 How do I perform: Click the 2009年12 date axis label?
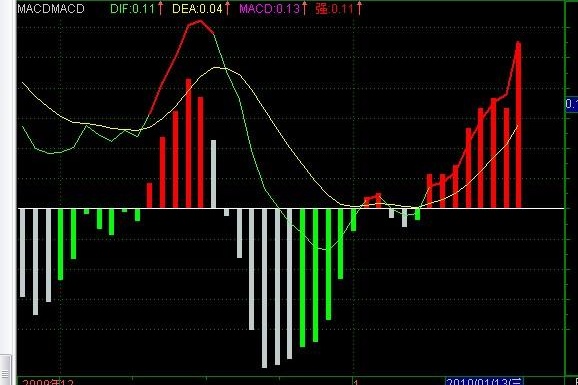pos(48,382)
